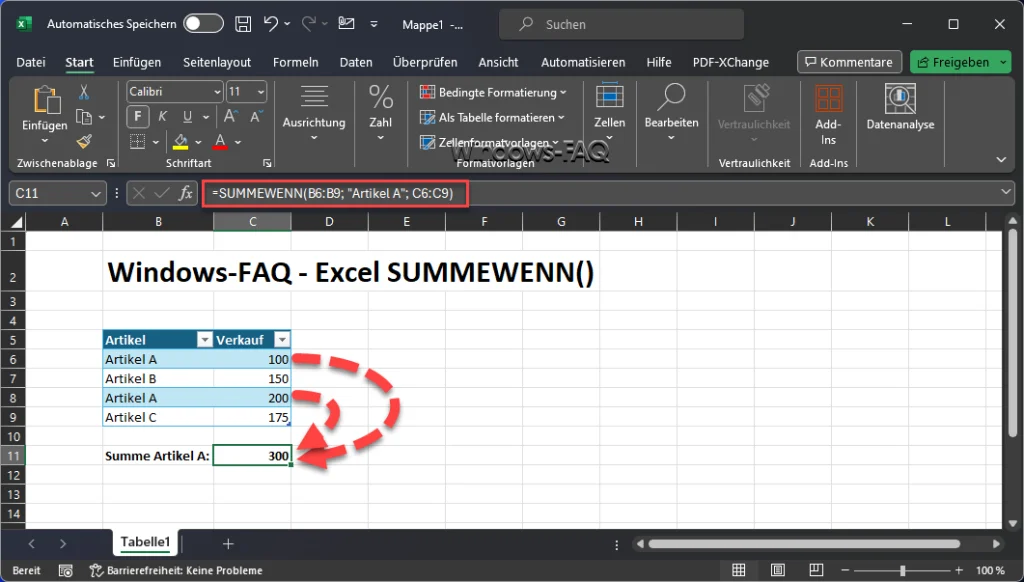
Task: Click the zoom out minus button
Action: pos(845,570)
